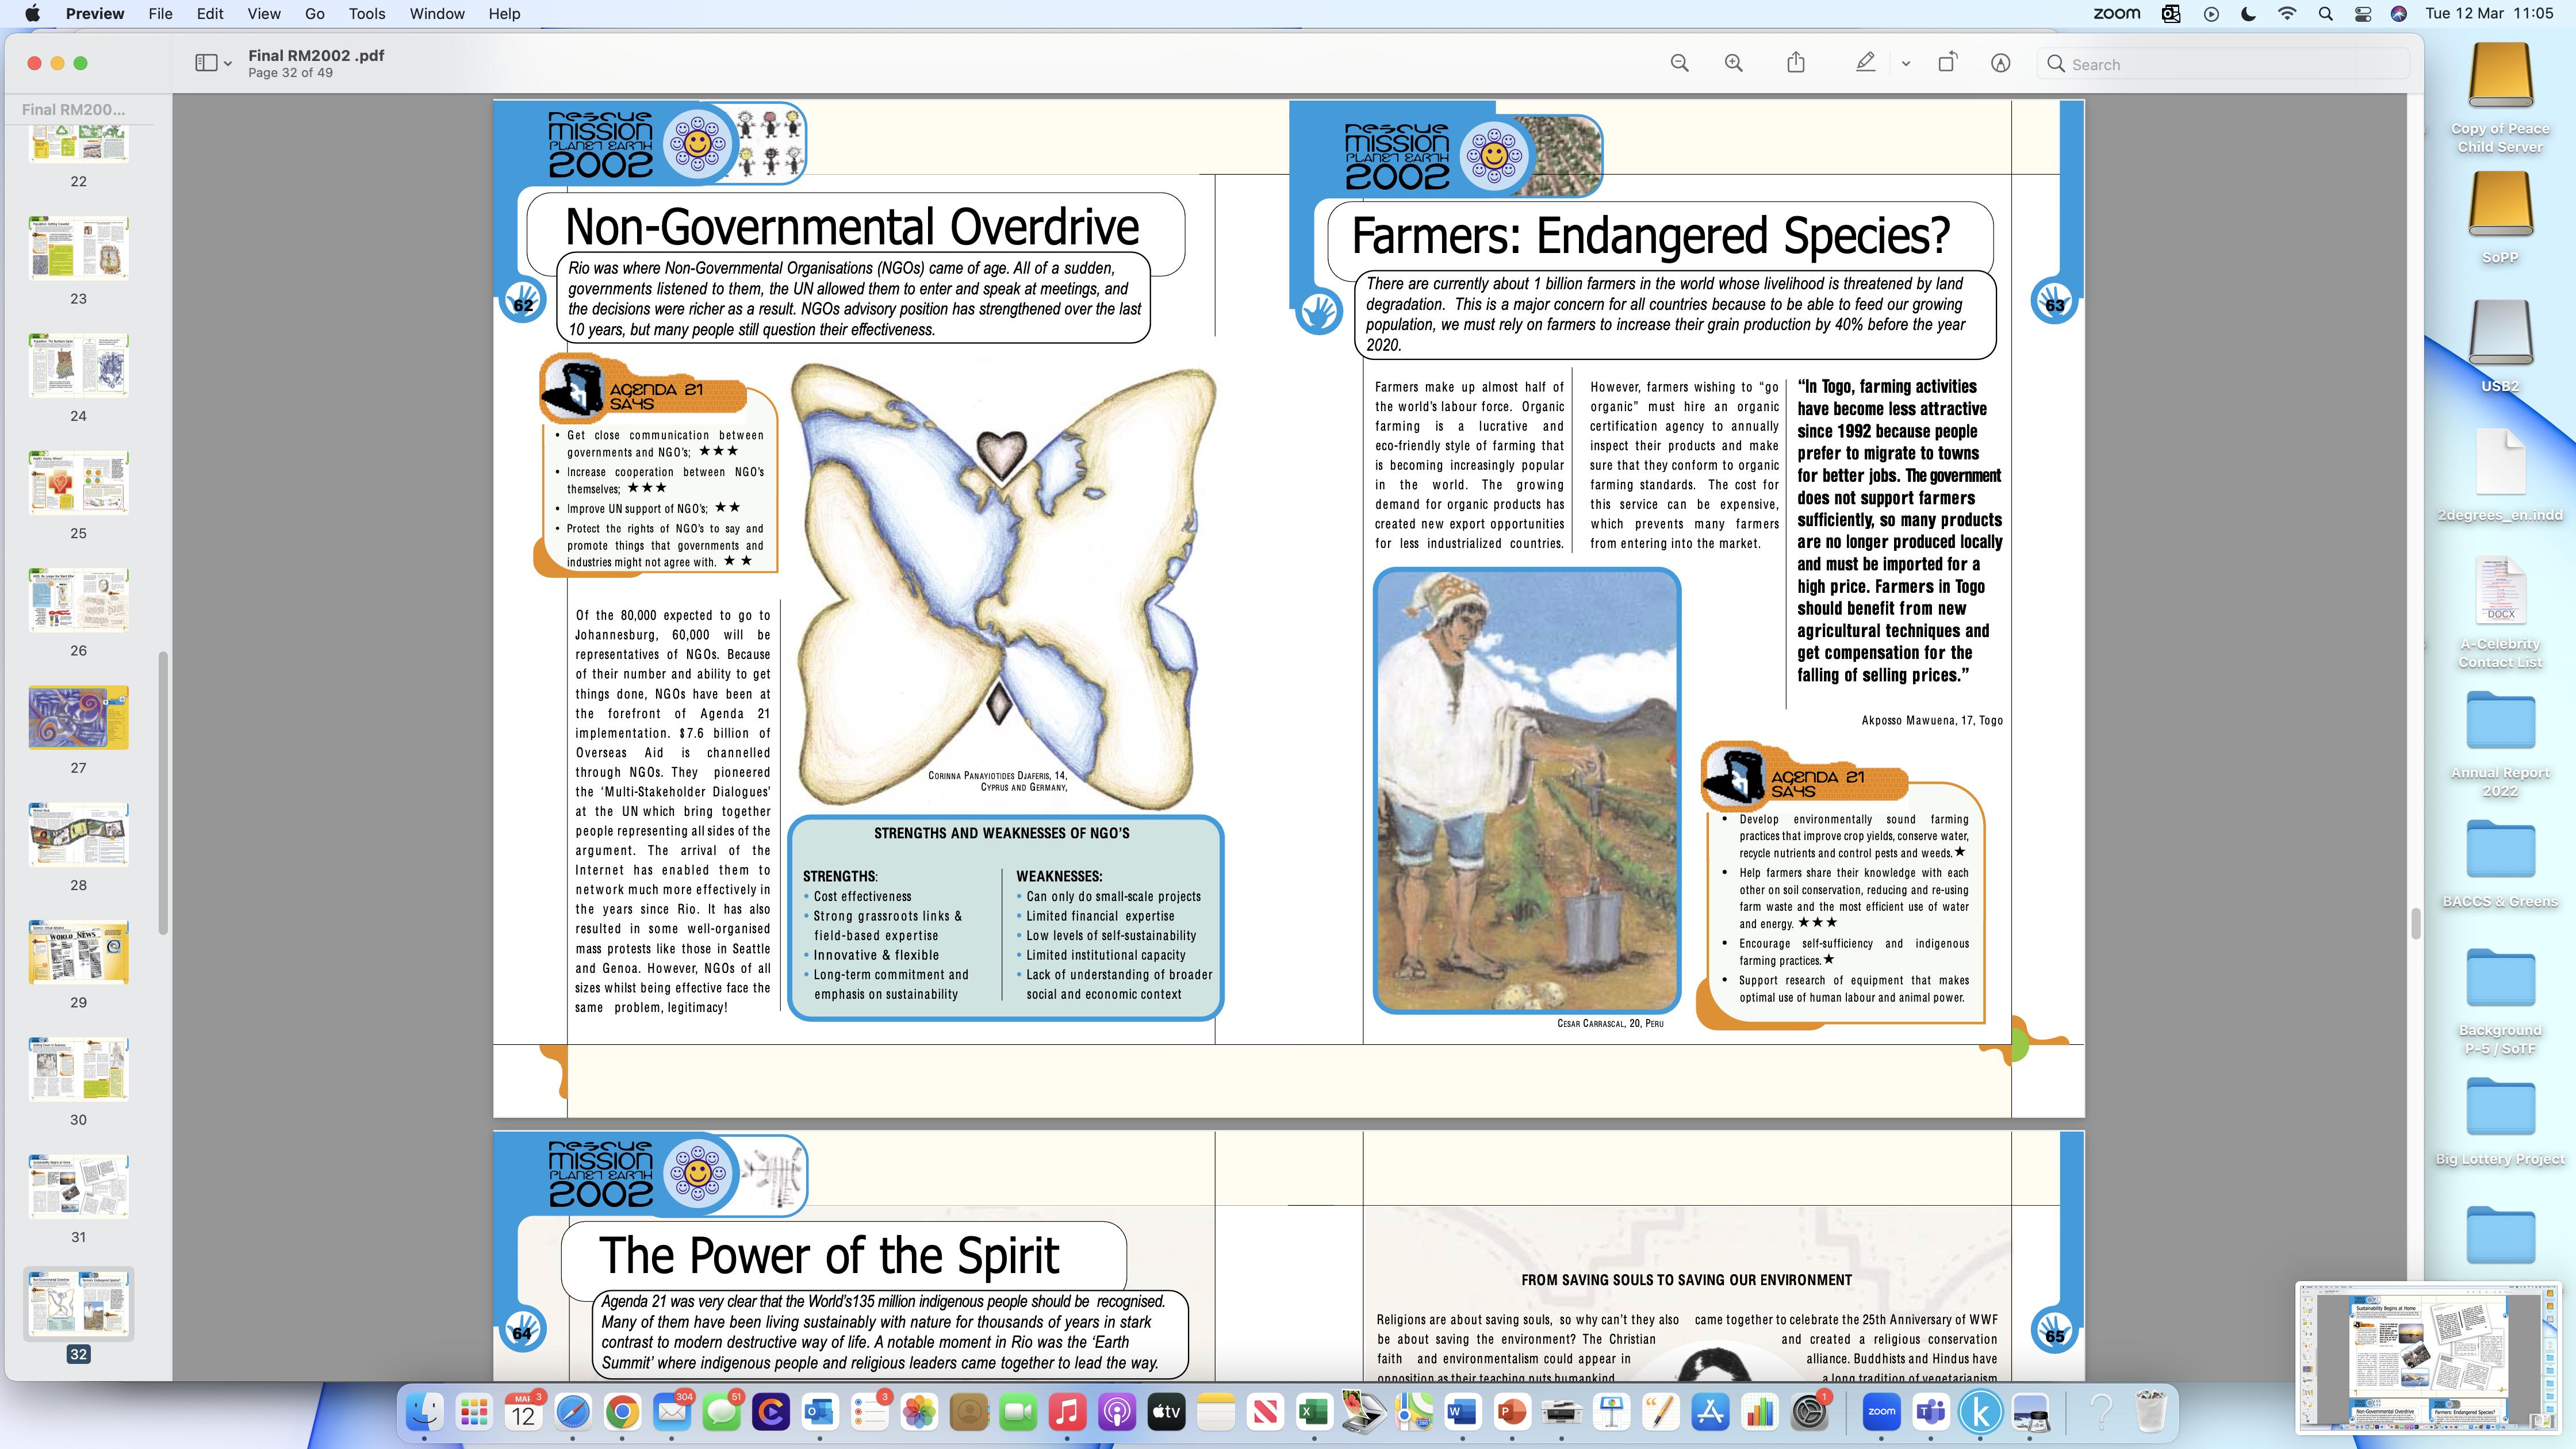Click the Rotate page icon

click(x=1947, y=64)
